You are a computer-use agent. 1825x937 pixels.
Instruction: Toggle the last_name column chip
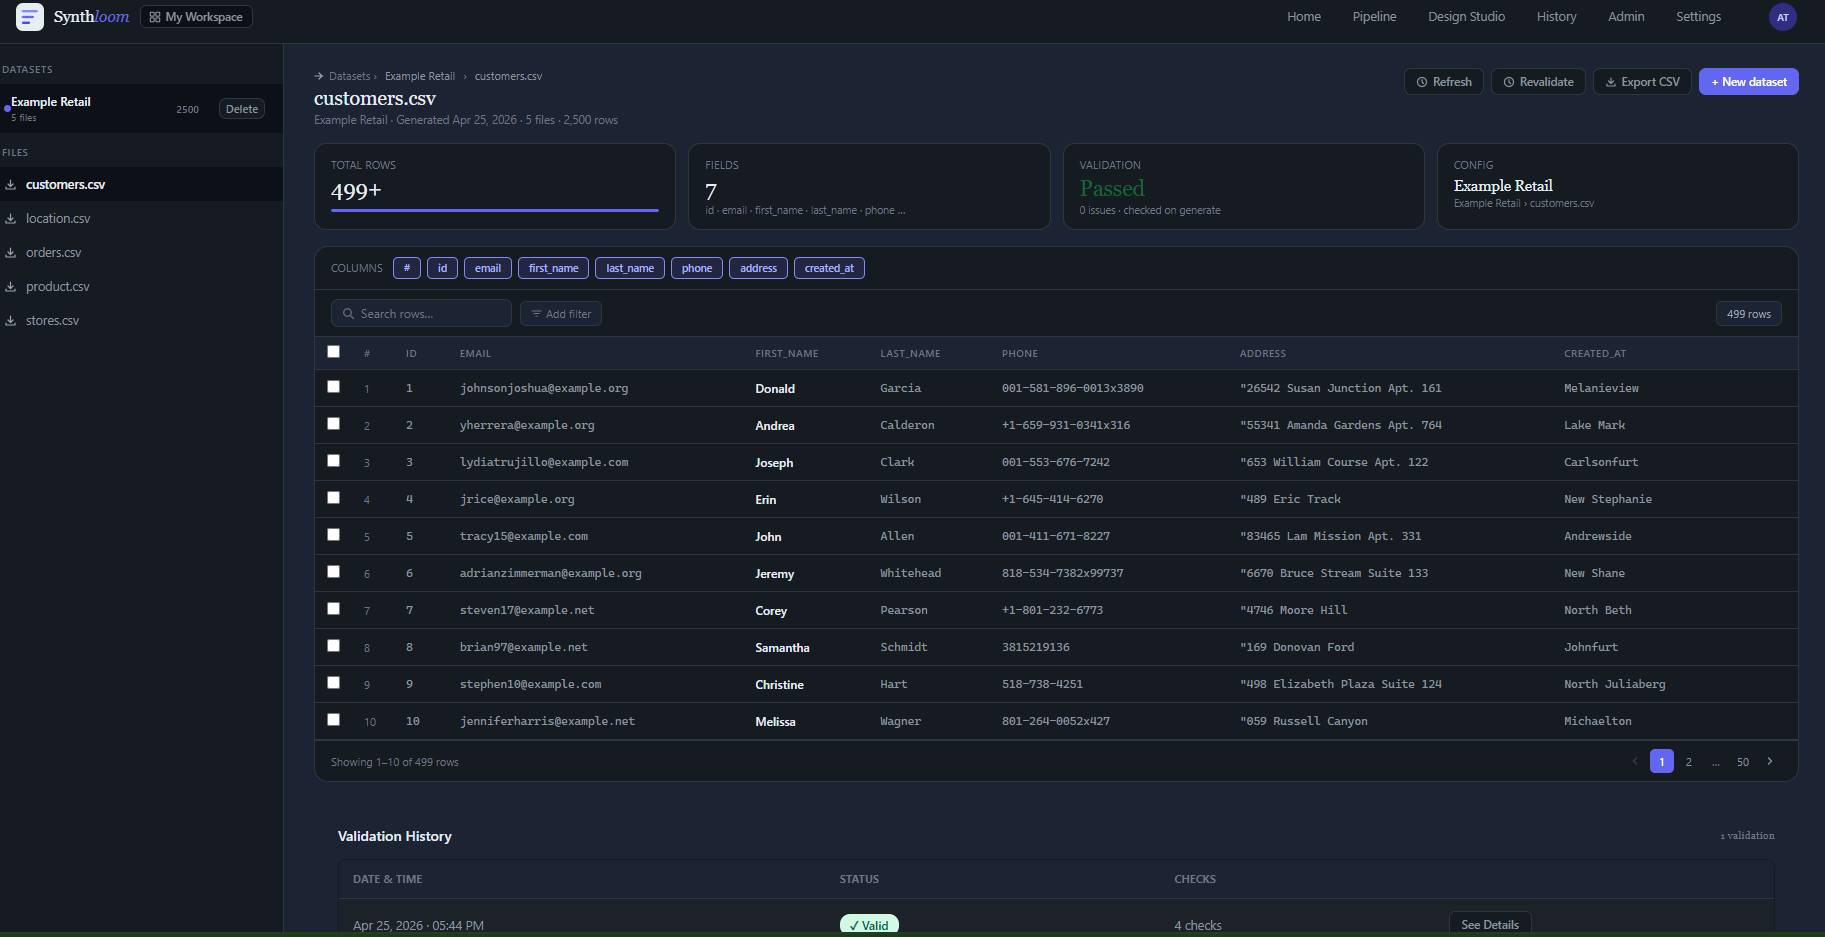(x=630, y=268)
